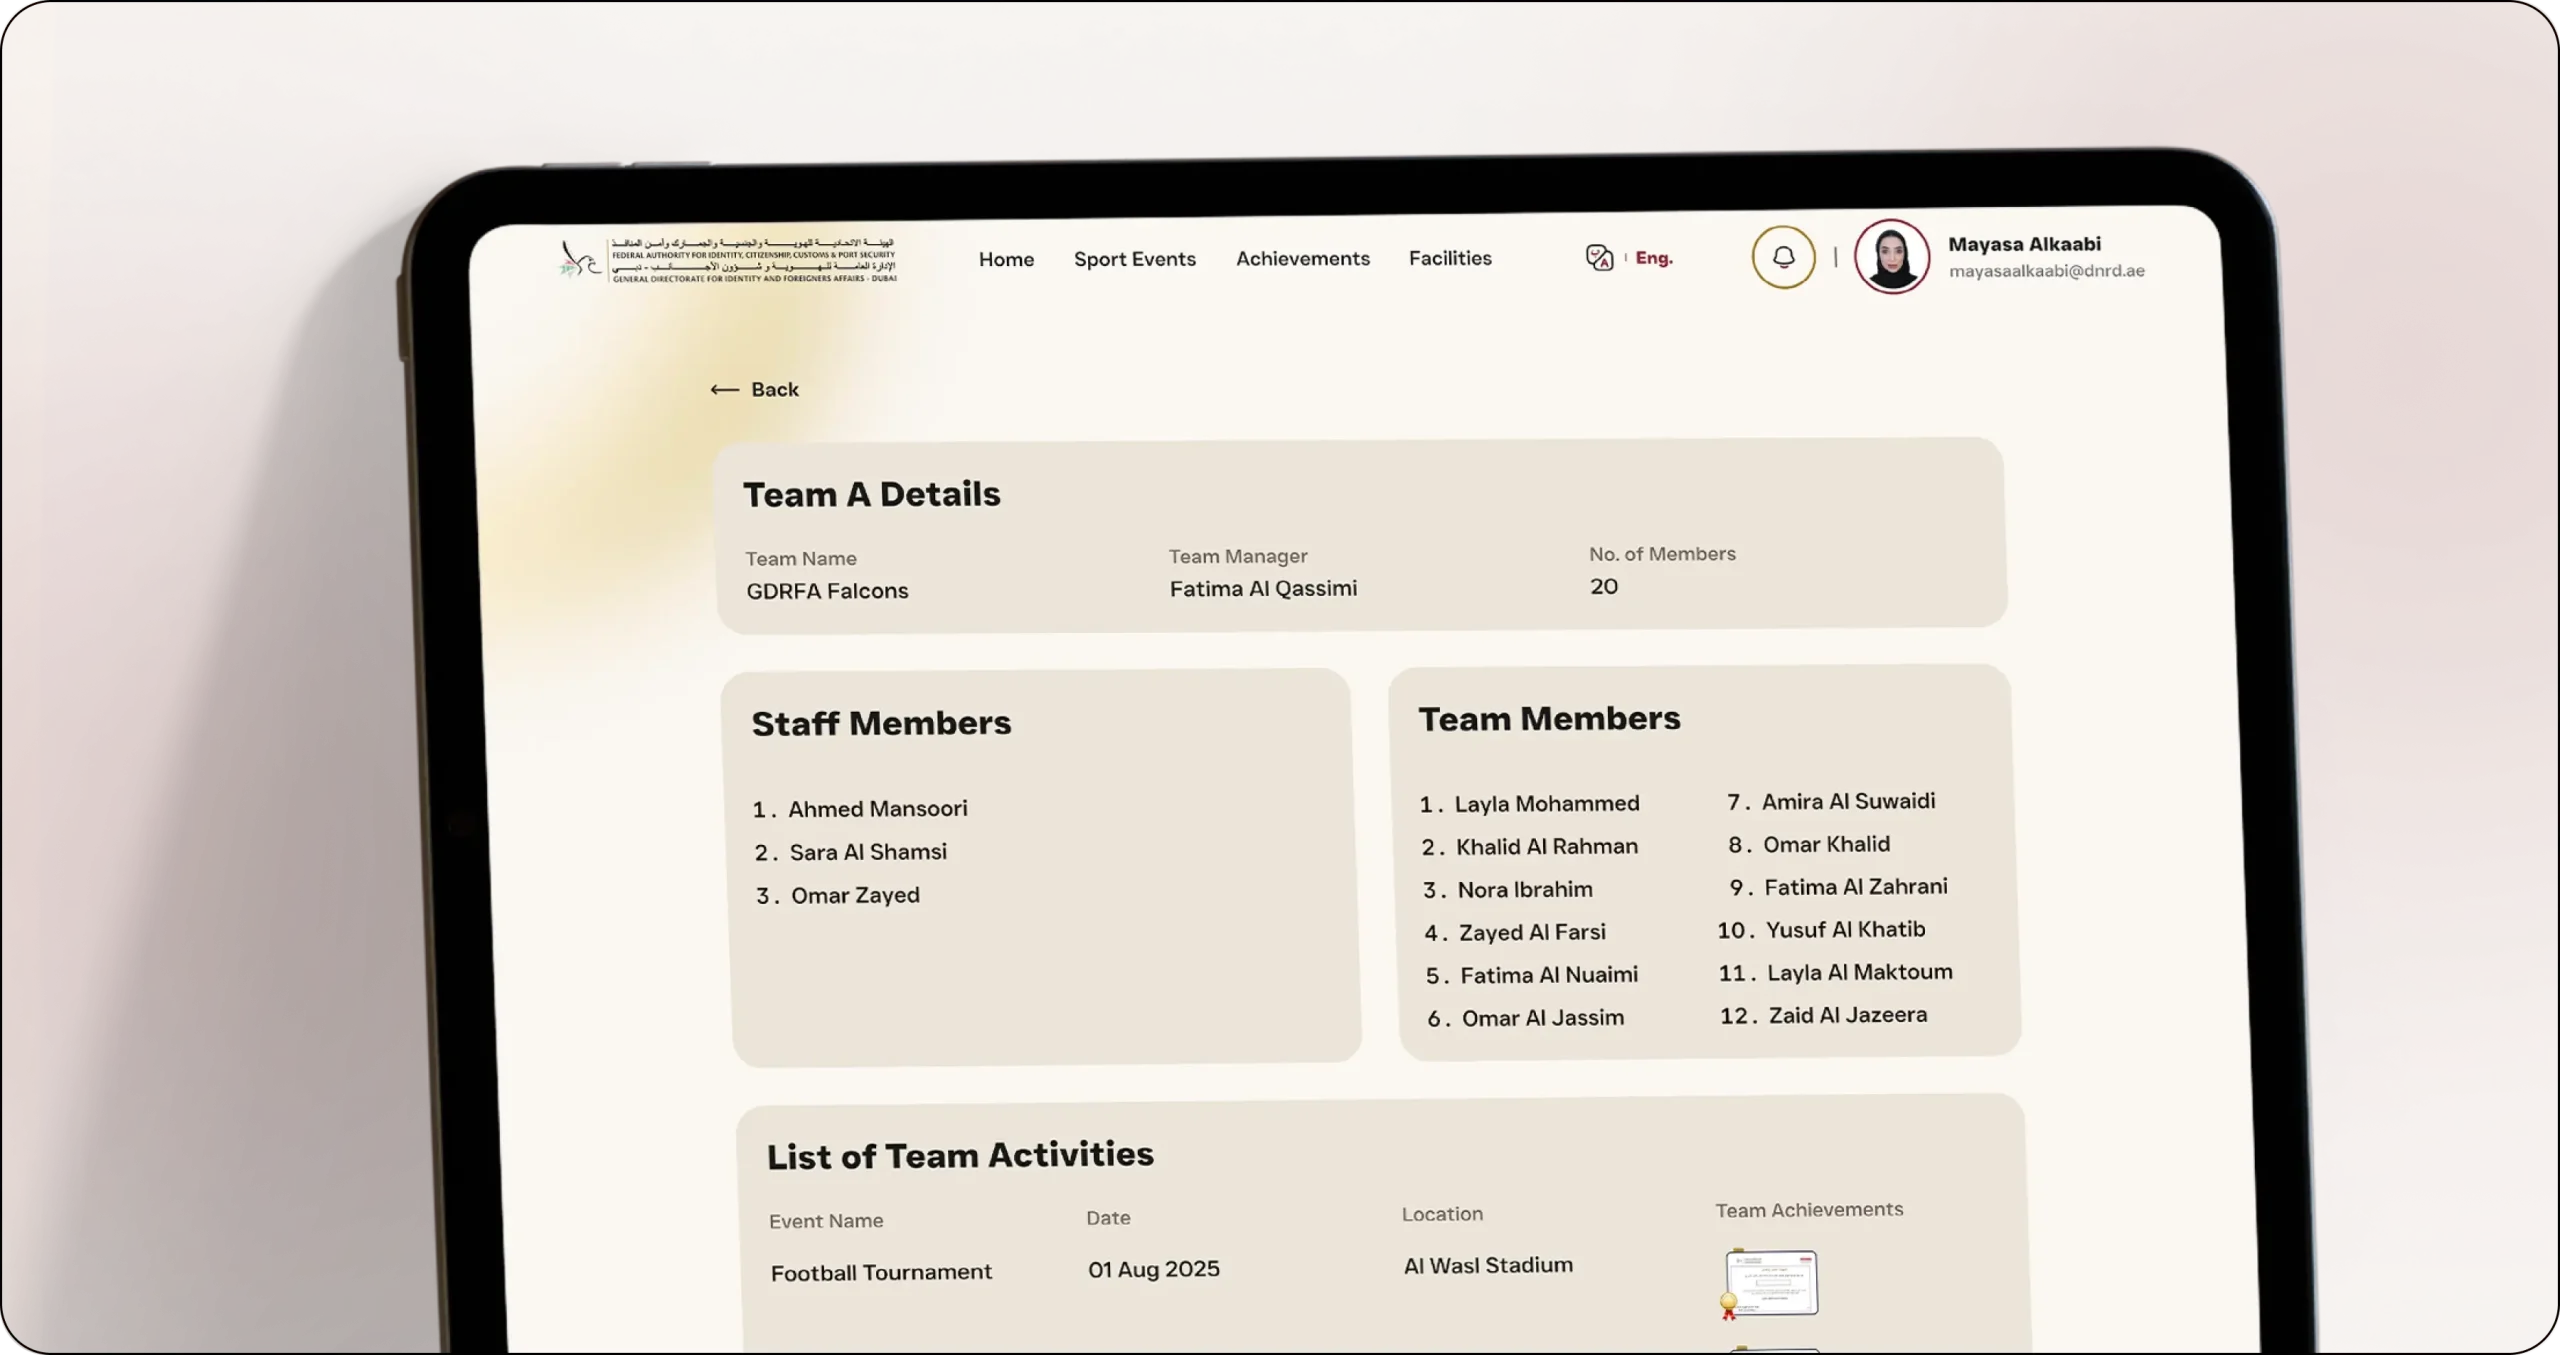Click the notification bell icon
Screen dimensions: 2560x1355
coord(1783,257)
